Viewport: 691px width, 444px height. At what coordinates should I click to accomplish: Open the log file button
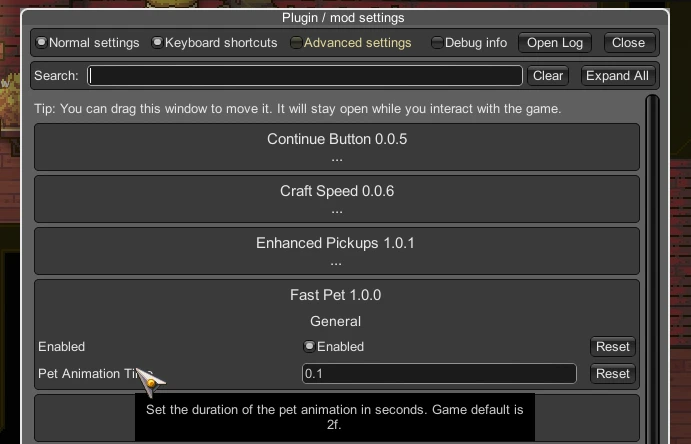coord(555,43)
